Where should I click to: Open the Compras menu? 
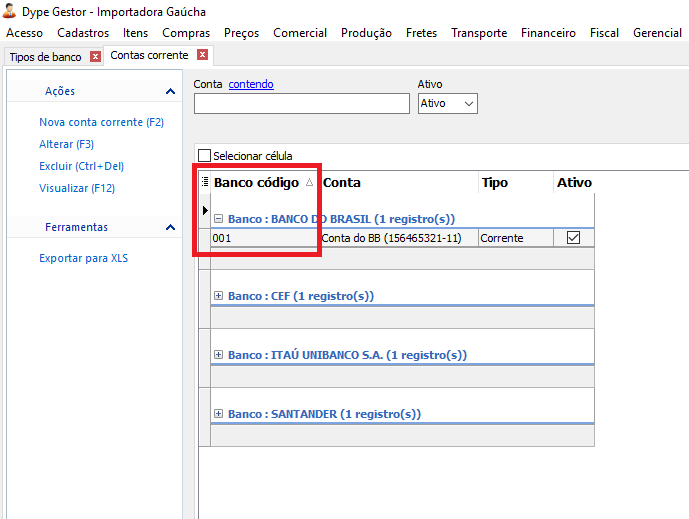[186, 33]
